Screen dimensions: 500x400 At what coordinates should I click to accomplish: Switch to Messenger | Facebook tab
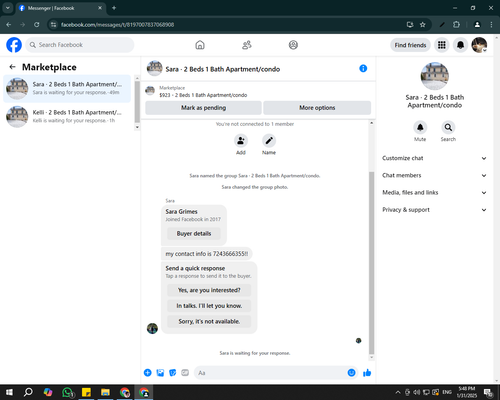click(x=61, y=8)
